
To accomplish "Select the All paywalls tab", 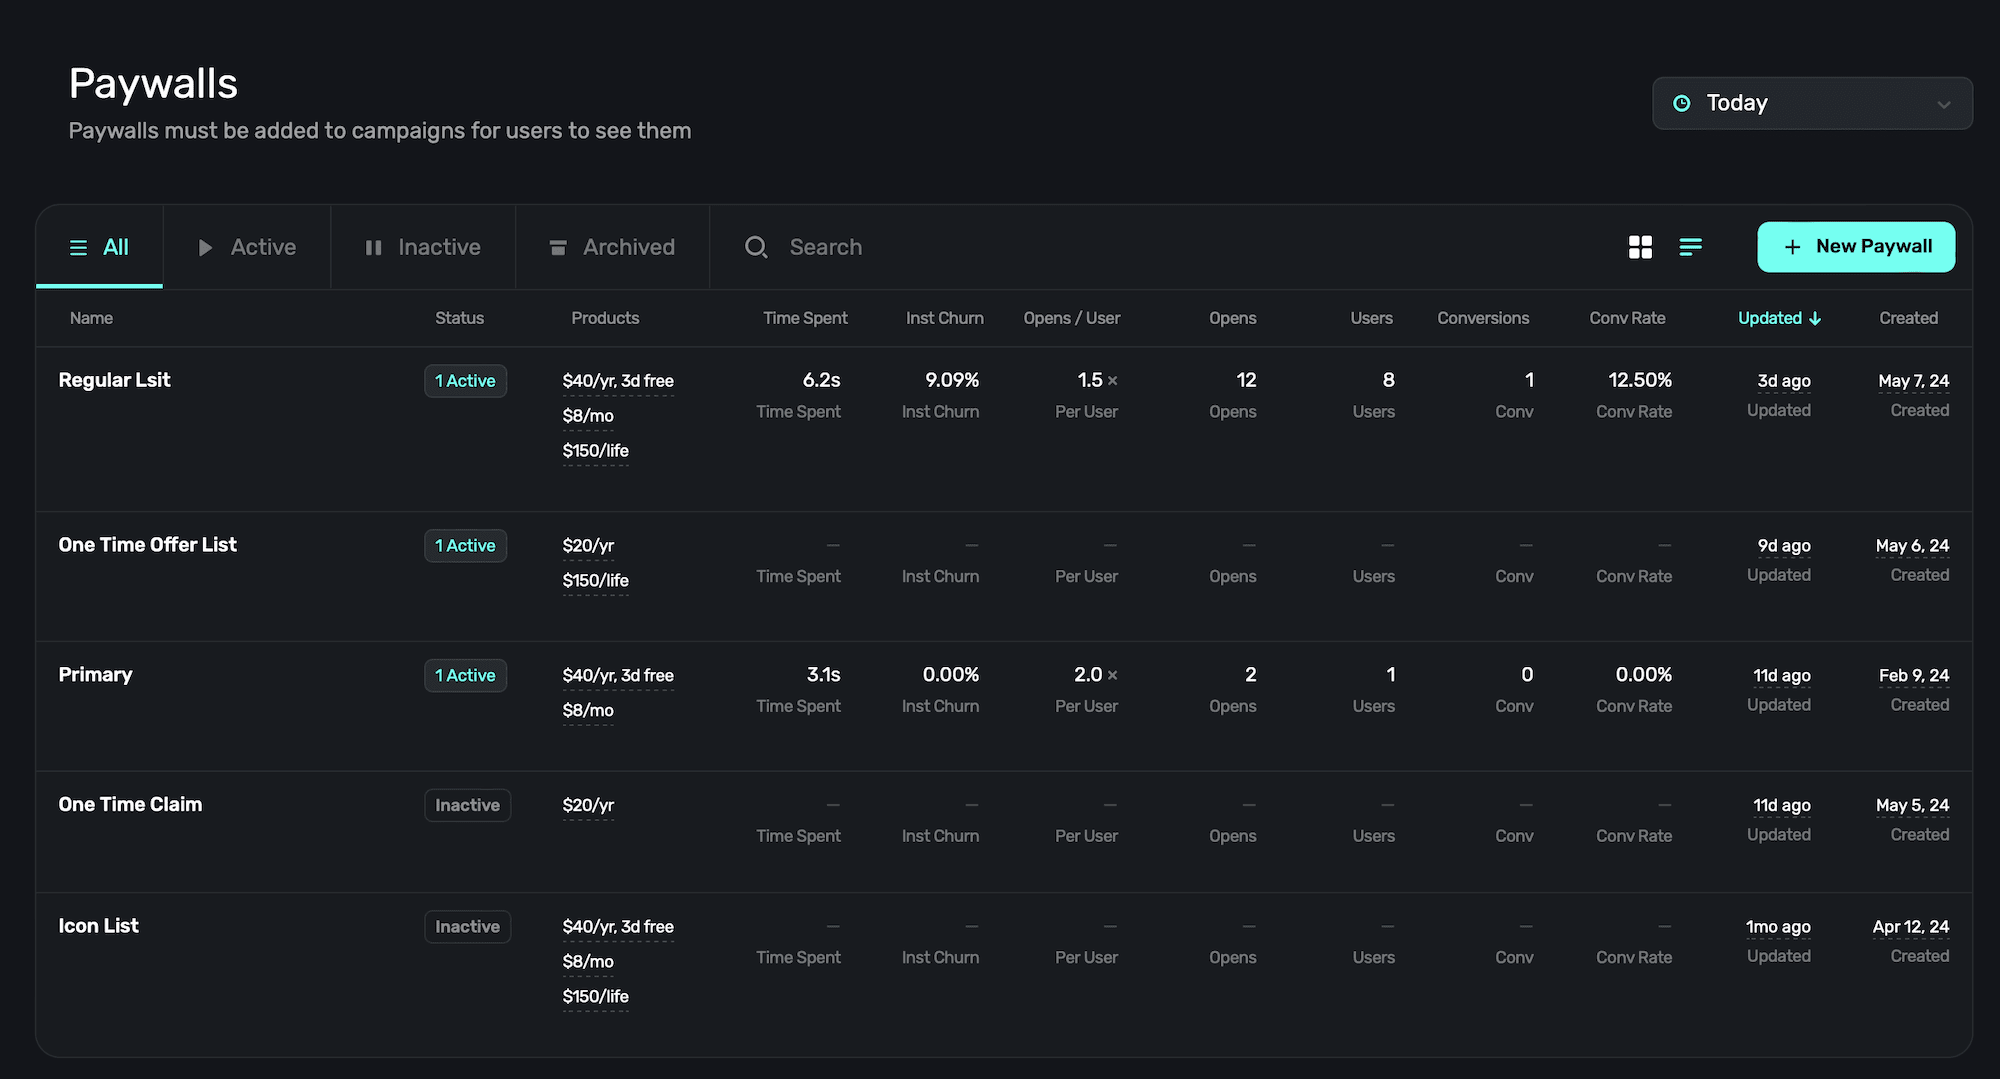I will coord(99,247).
